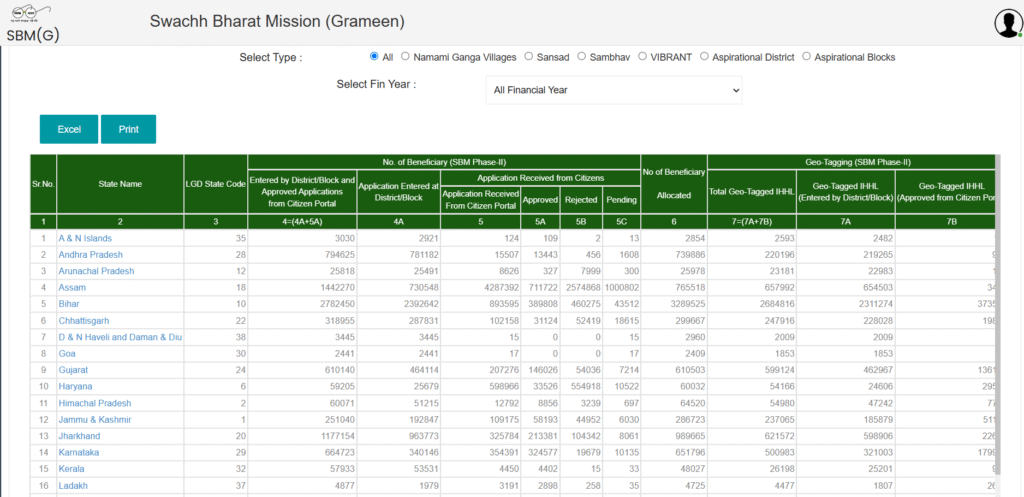Select the VIBRANT radio option

coord(642,56)
